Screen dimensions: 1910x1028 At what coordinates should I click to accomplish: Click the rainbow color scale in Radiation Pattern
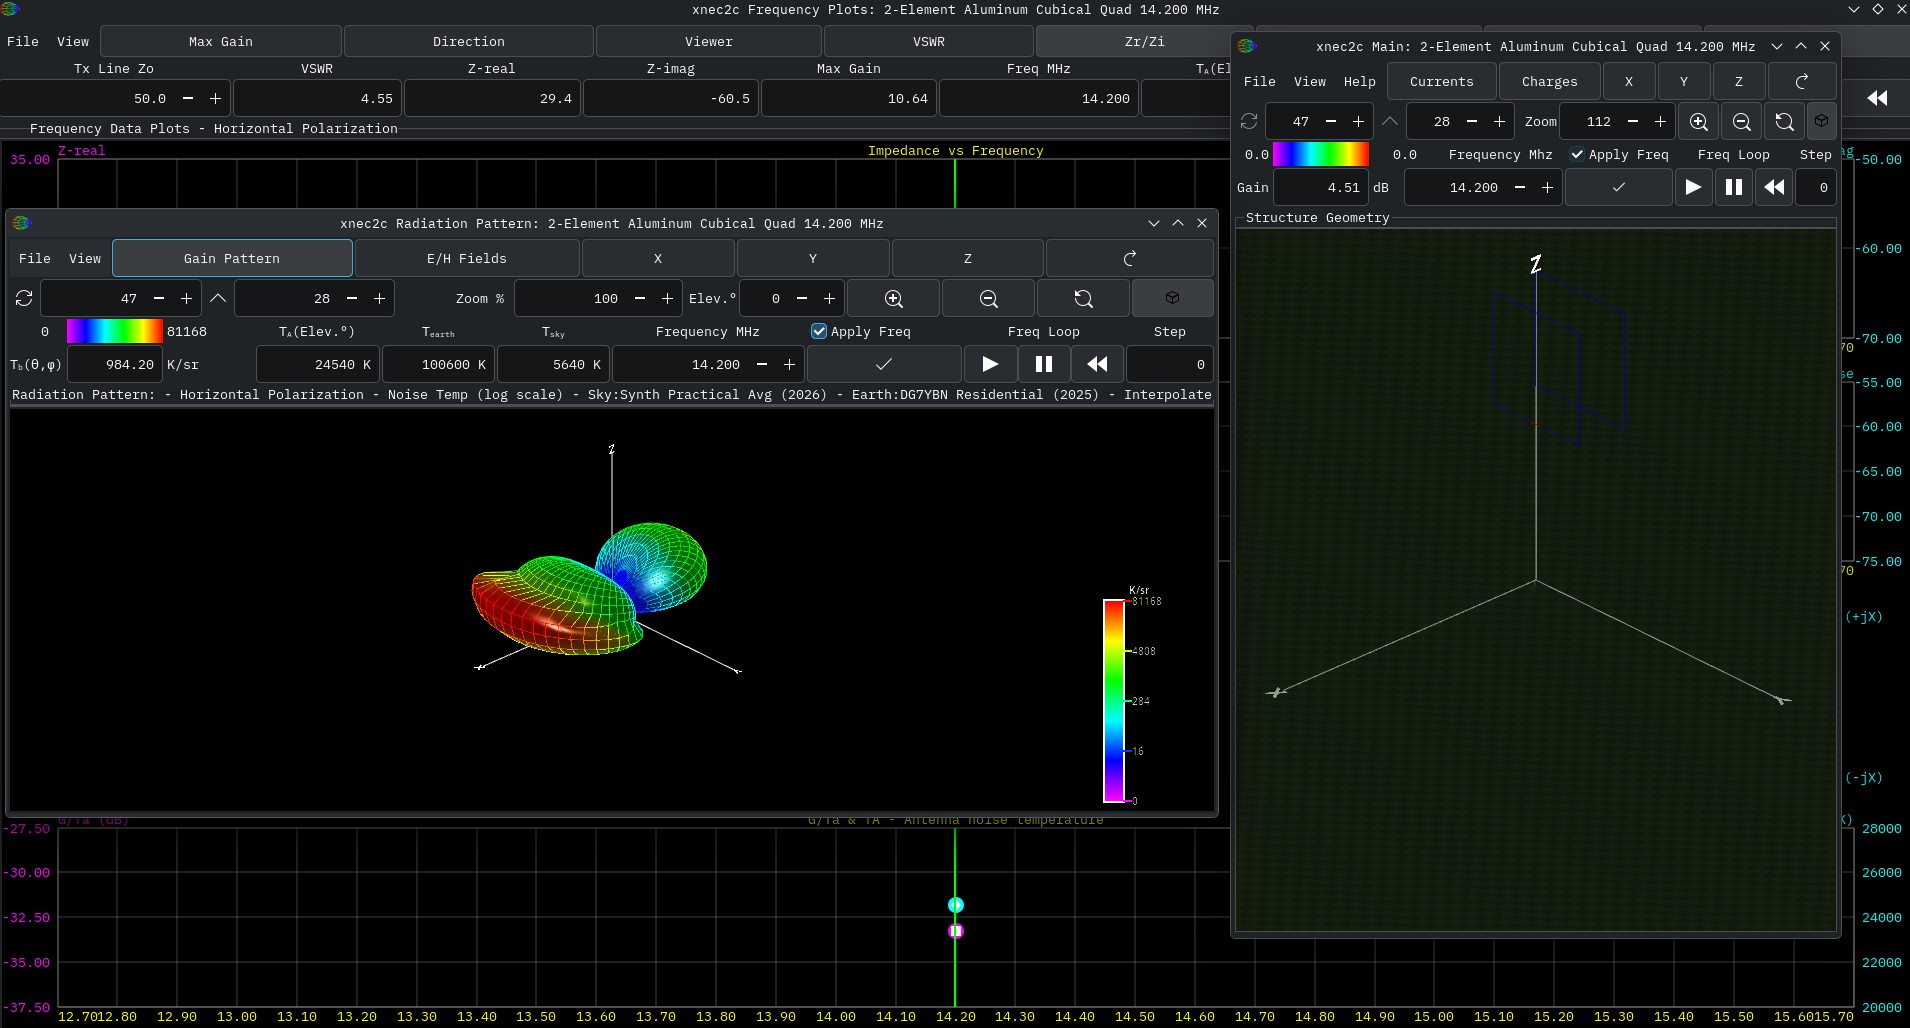[115, 331]
